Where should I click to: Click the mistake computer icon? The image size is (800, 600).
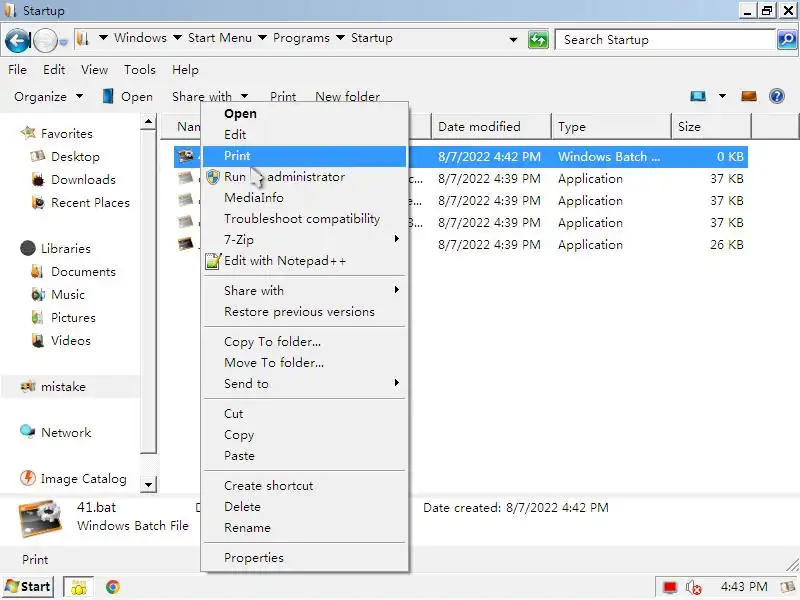(28, 386)
